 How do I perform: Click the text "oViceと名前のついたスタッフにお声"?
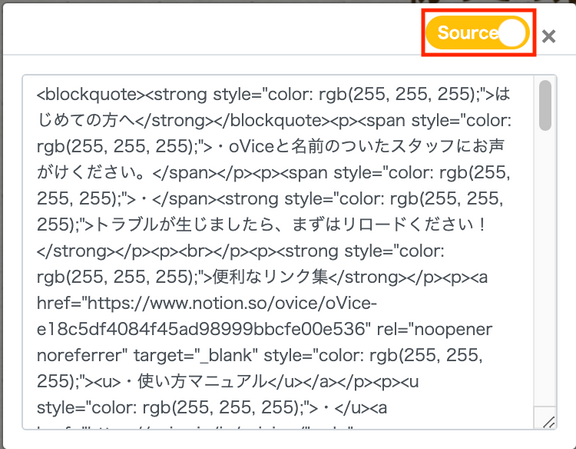367,147
